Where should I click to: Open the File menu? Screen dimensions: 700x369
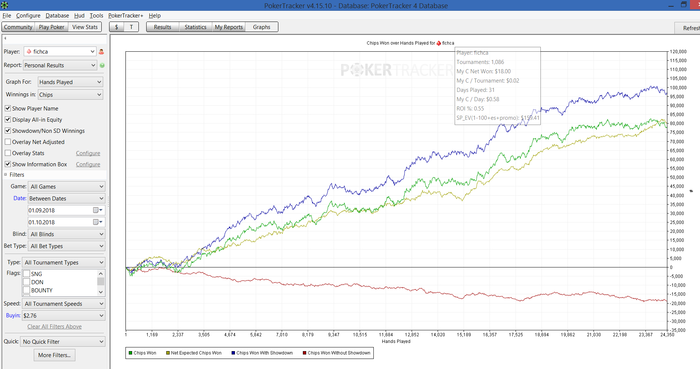[7, 16]
